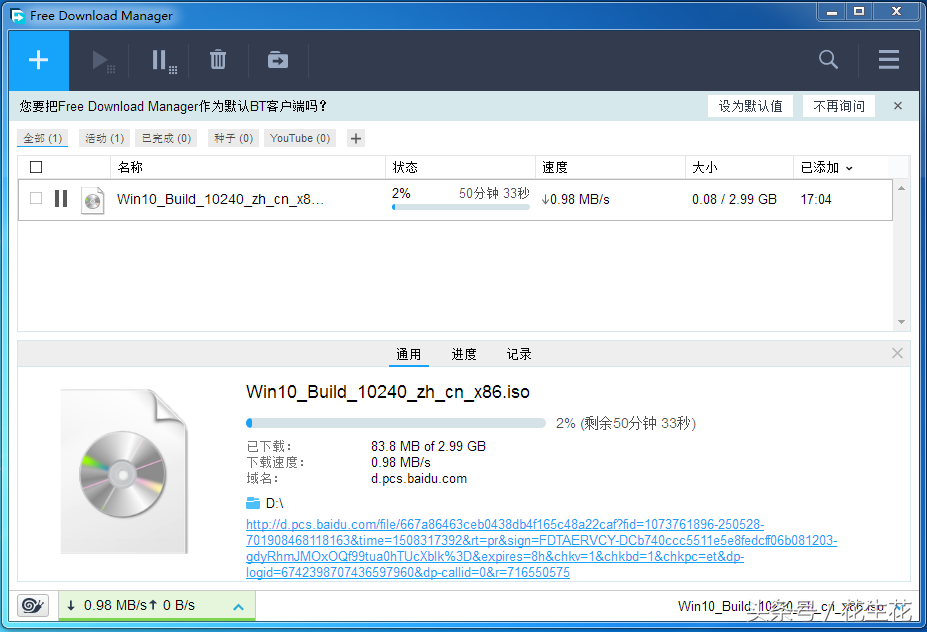Click scroll up arrow of download list
The width and height of the screenshot is (927, 632).
(902, 188)
